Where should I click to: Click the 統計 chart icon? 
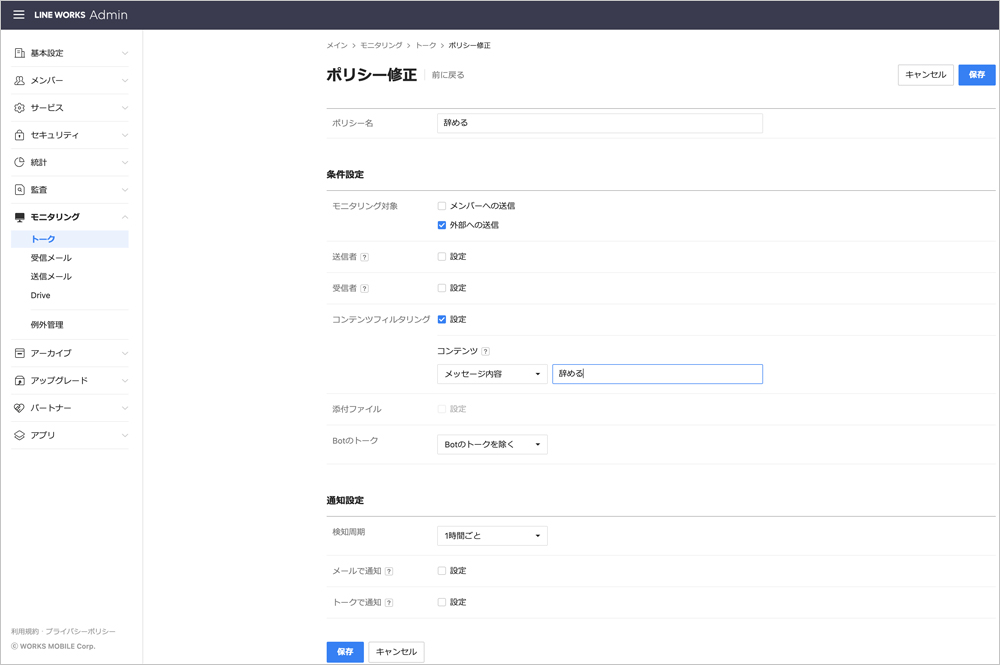(x=19, y=162)
